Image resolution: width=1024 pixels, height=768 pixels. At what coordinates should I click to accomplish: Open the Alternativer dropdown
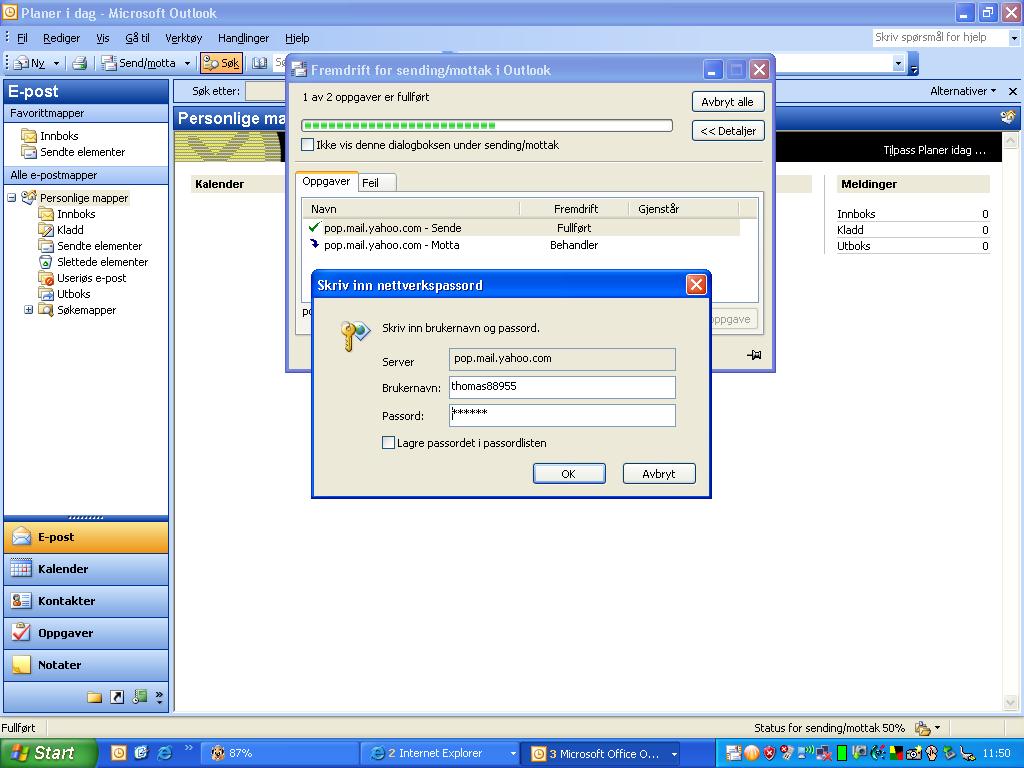(963, 91)
